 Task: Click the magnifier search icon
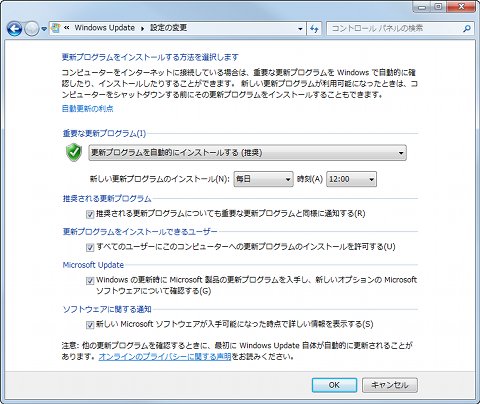467,29
